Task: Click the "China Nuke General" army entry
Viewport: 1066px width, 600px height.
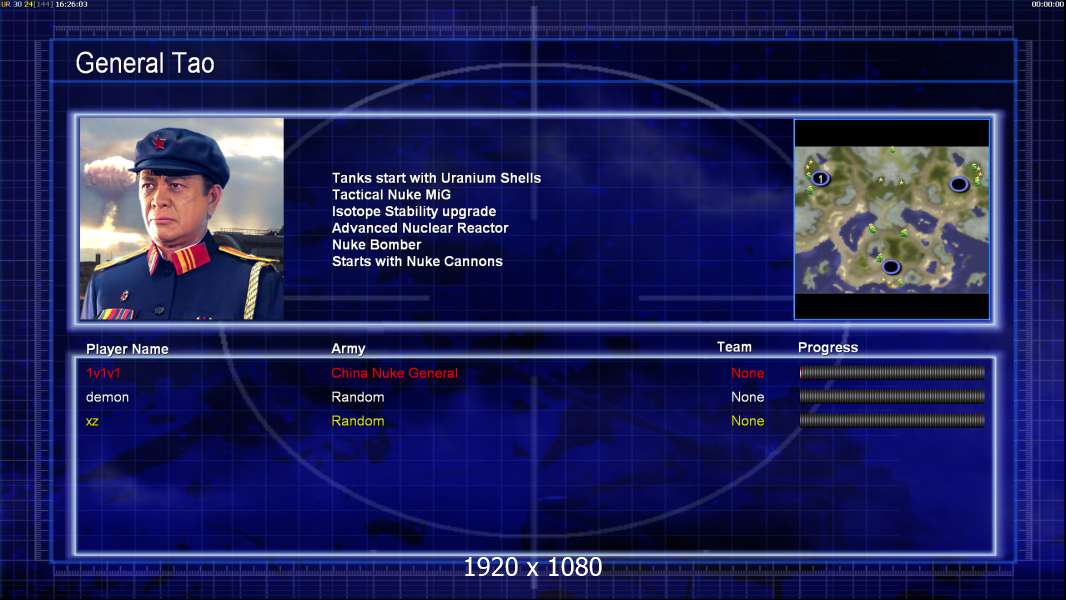Action: point(394,373)
